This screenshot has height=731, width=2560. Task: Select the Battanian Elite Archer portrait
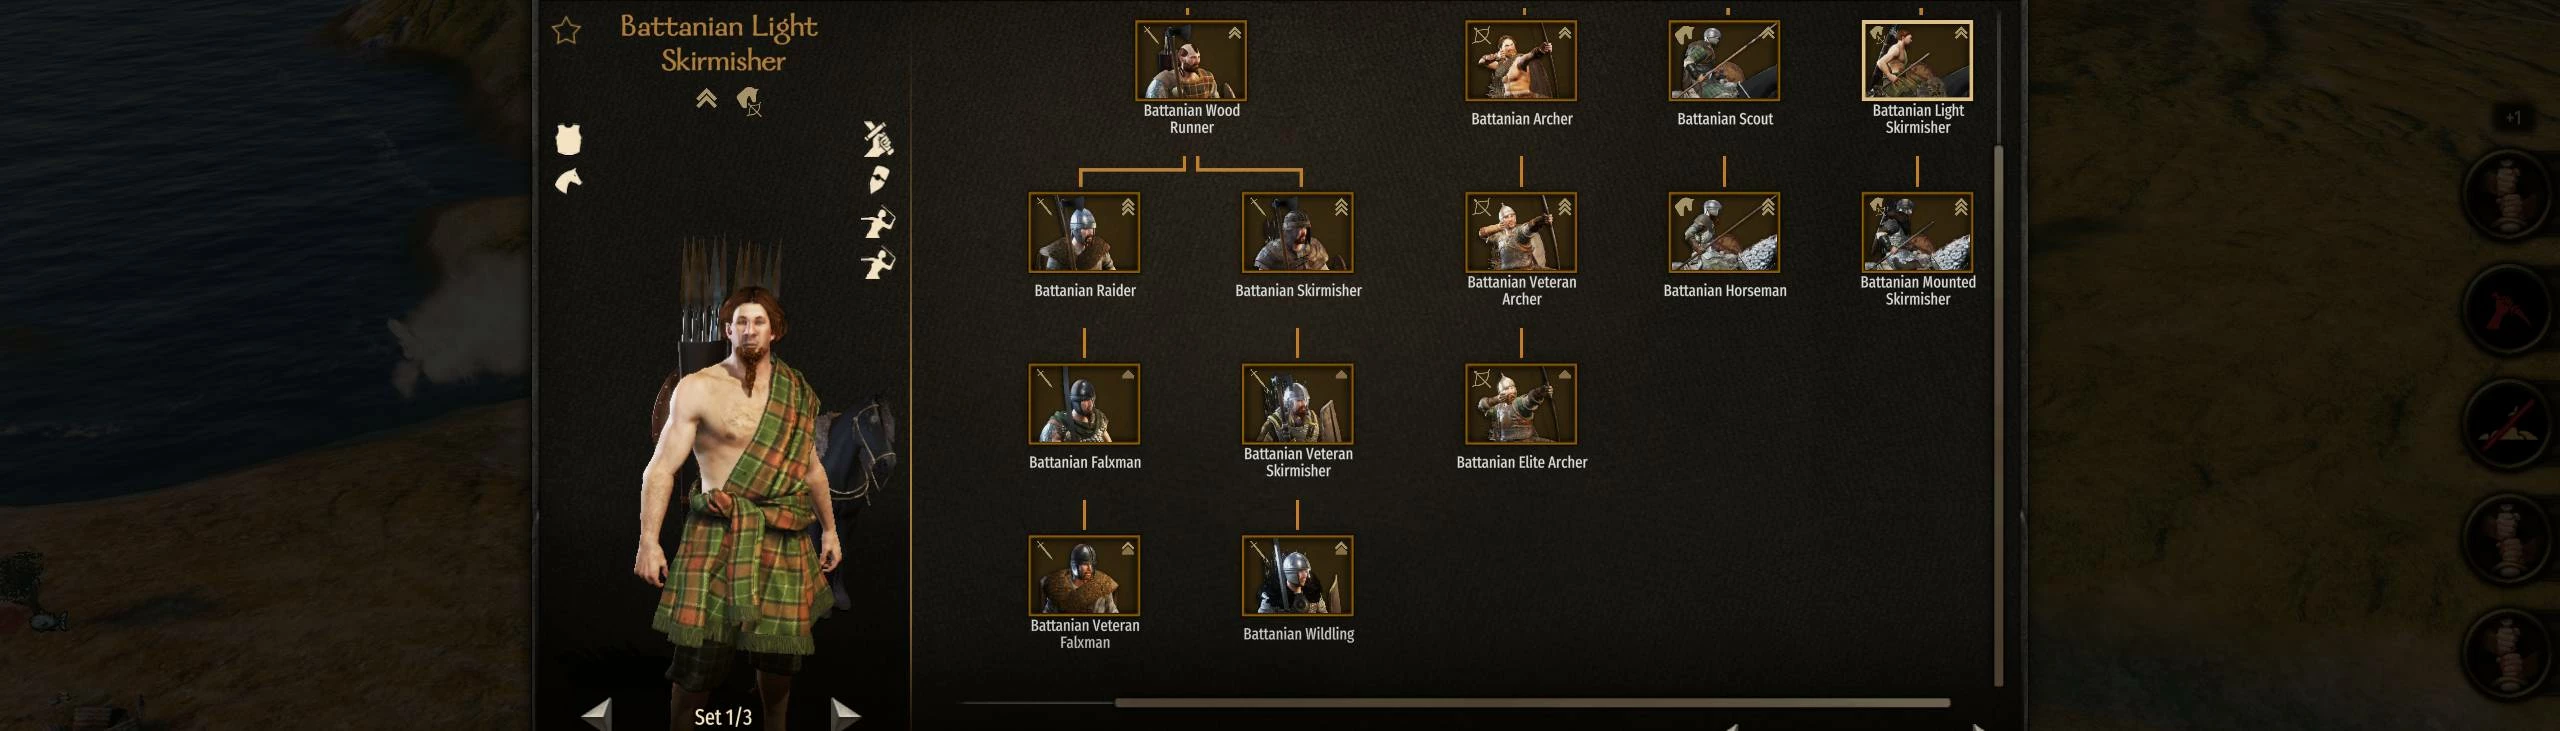click(x=1521, y=404)
